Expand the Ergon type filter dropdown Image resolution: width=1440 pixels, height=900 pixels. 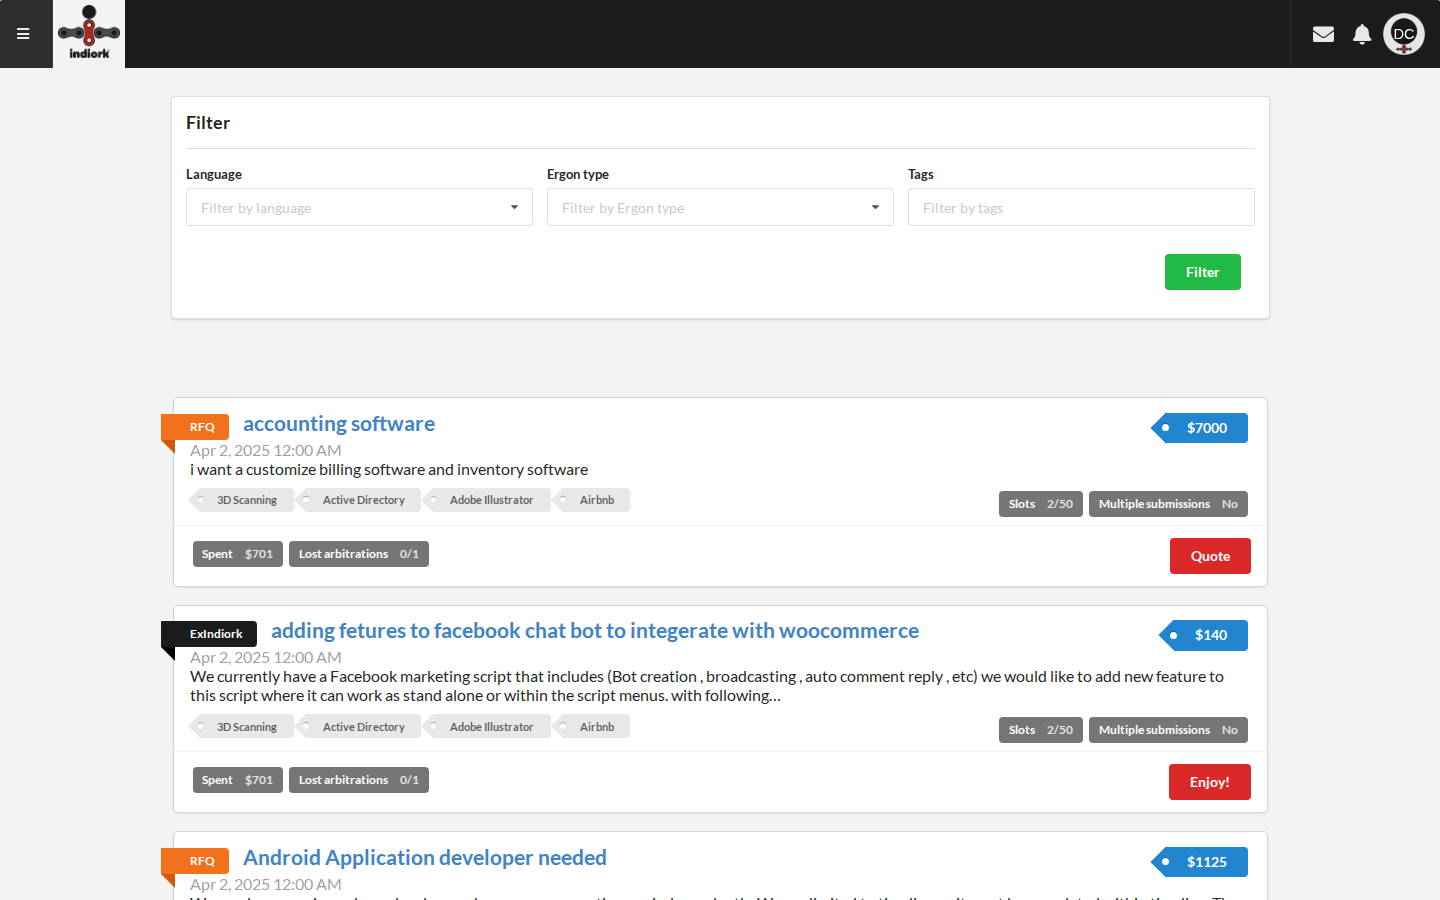coord(720,207)
